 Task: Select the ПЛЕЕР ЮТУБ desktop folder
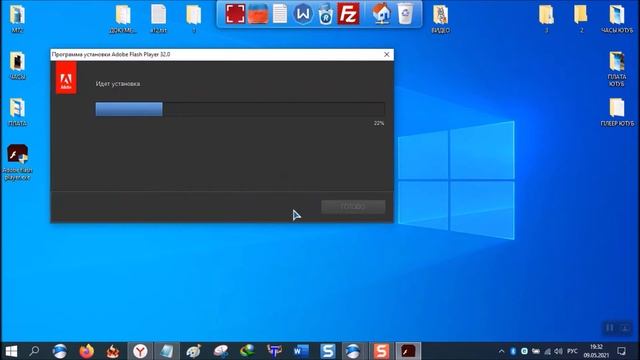(x=617, y=112)
